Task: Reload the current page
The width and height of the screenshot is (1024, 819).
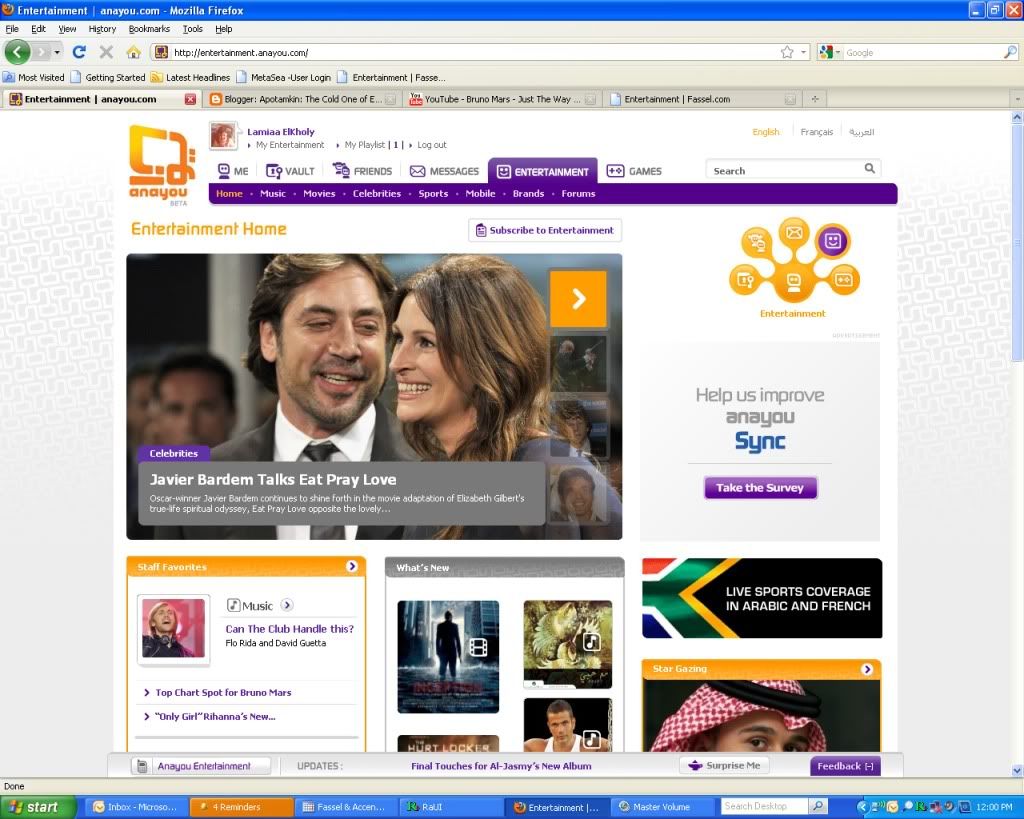Action: (79, 52)
